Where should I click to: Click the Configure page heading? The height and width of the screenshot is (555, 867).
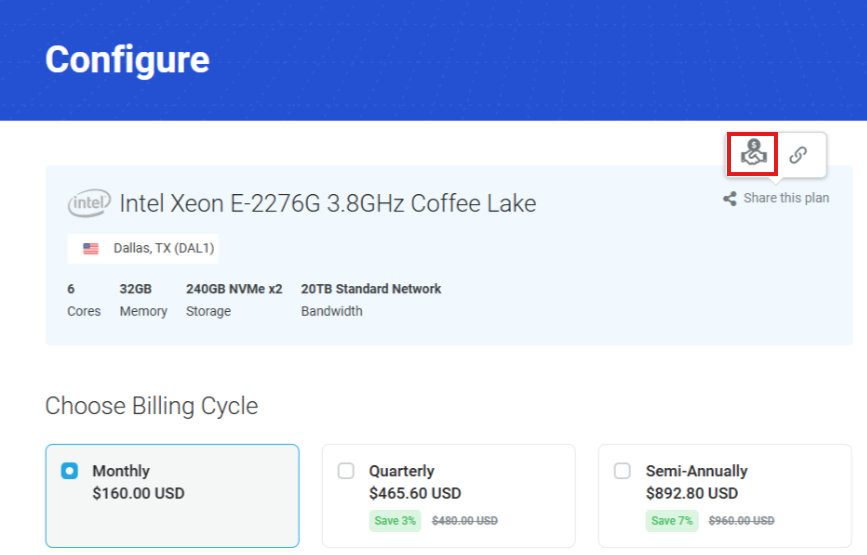[x=127, y=60]
